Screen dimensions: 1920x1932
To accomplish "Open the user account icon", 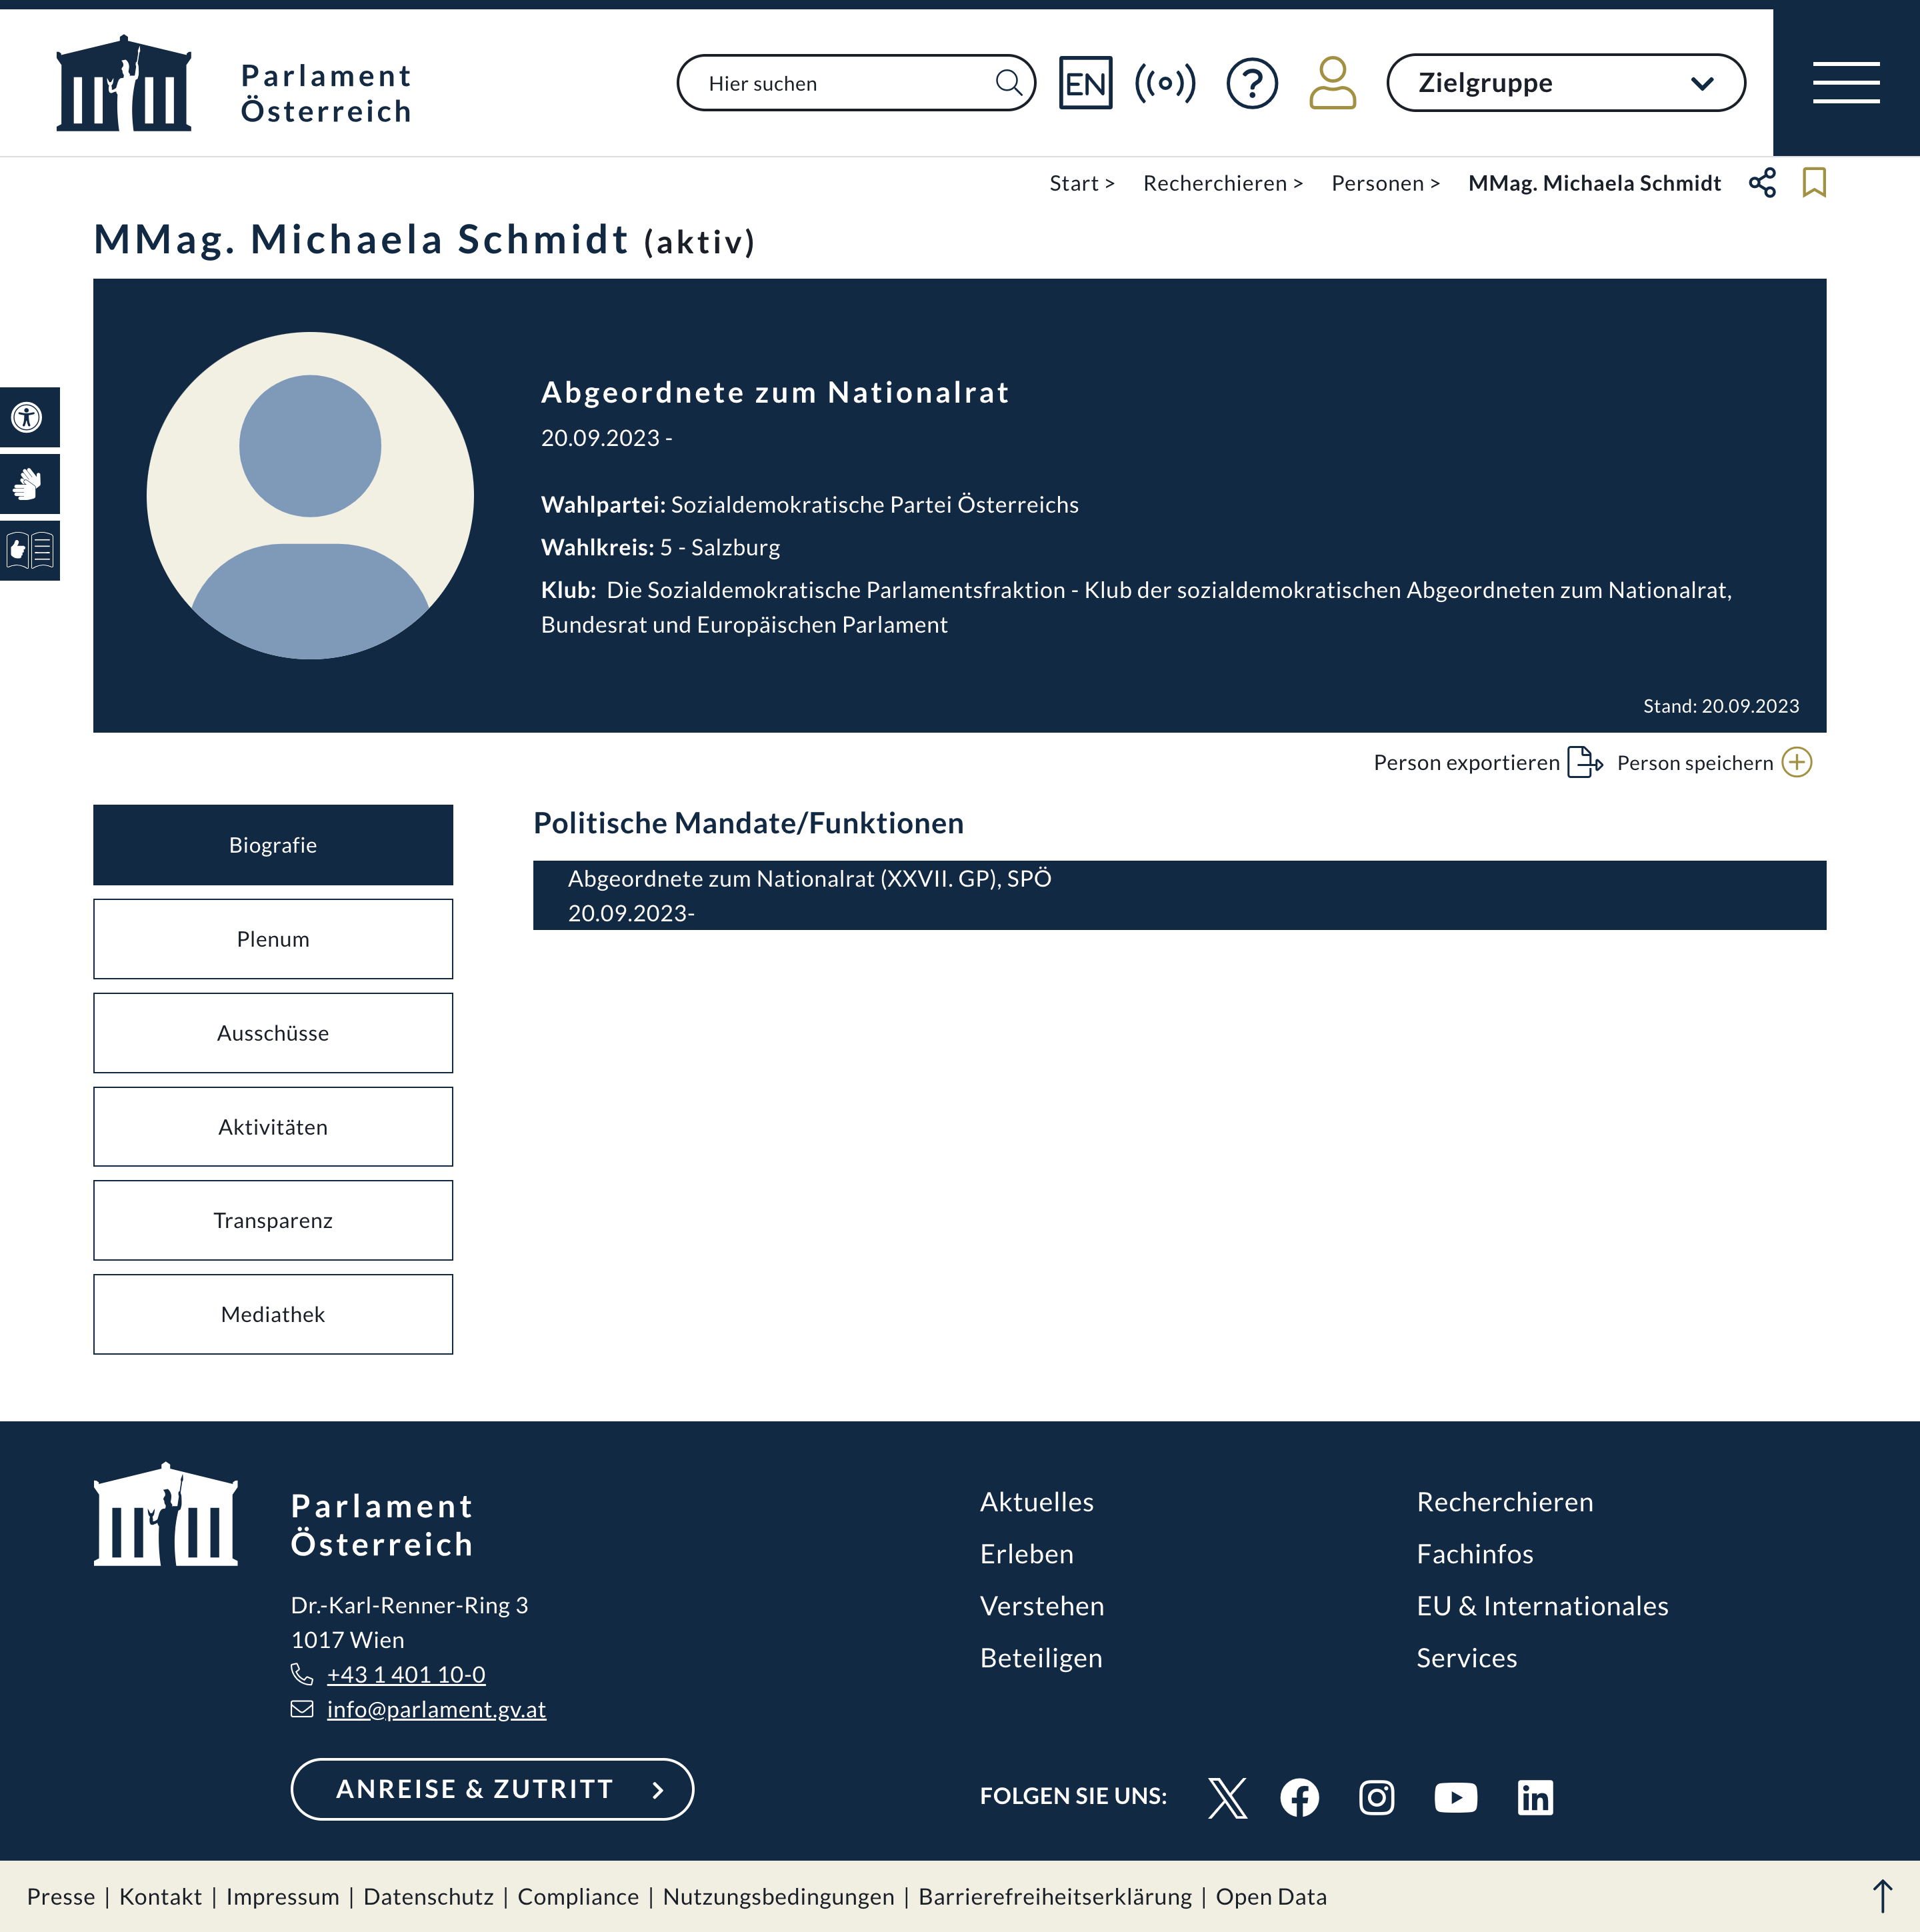I will point(1332,83).
